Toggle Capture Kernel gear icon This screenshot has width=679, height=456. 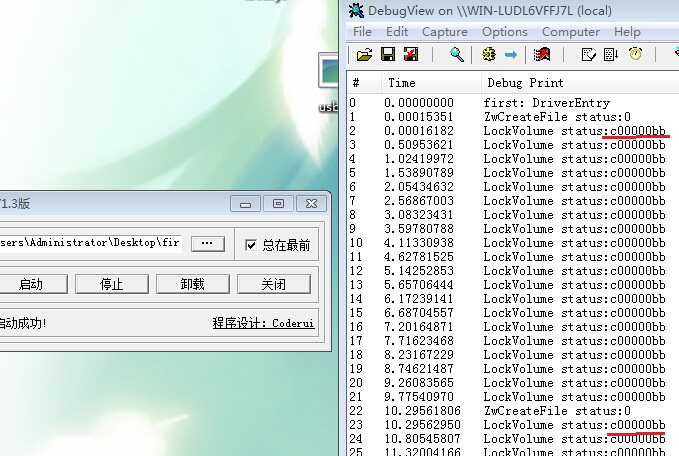tap(488, 54)
